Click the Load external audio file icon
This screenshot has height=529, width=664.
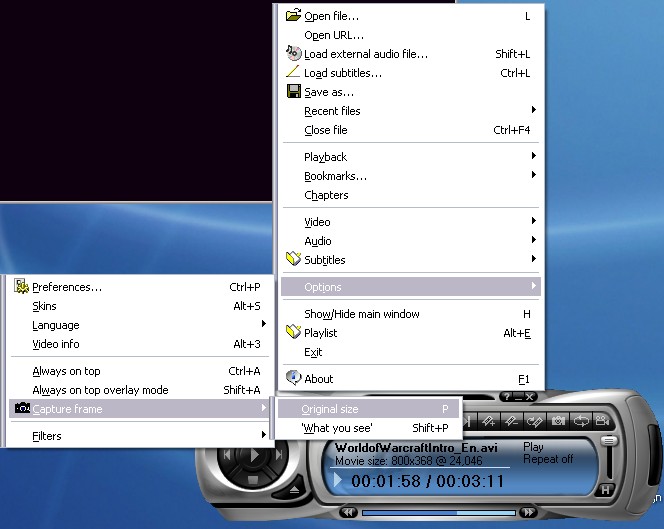(x=293, y=54)
